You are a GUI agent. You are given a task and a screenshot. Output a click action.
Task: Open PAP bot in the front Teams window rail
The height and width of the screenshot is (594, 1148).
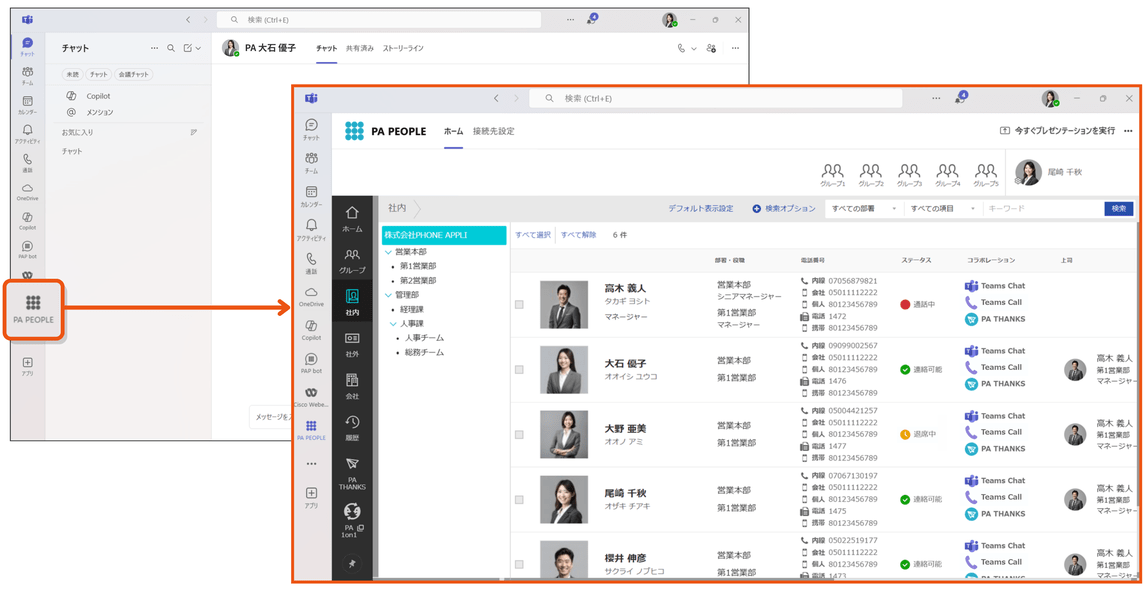311,363
